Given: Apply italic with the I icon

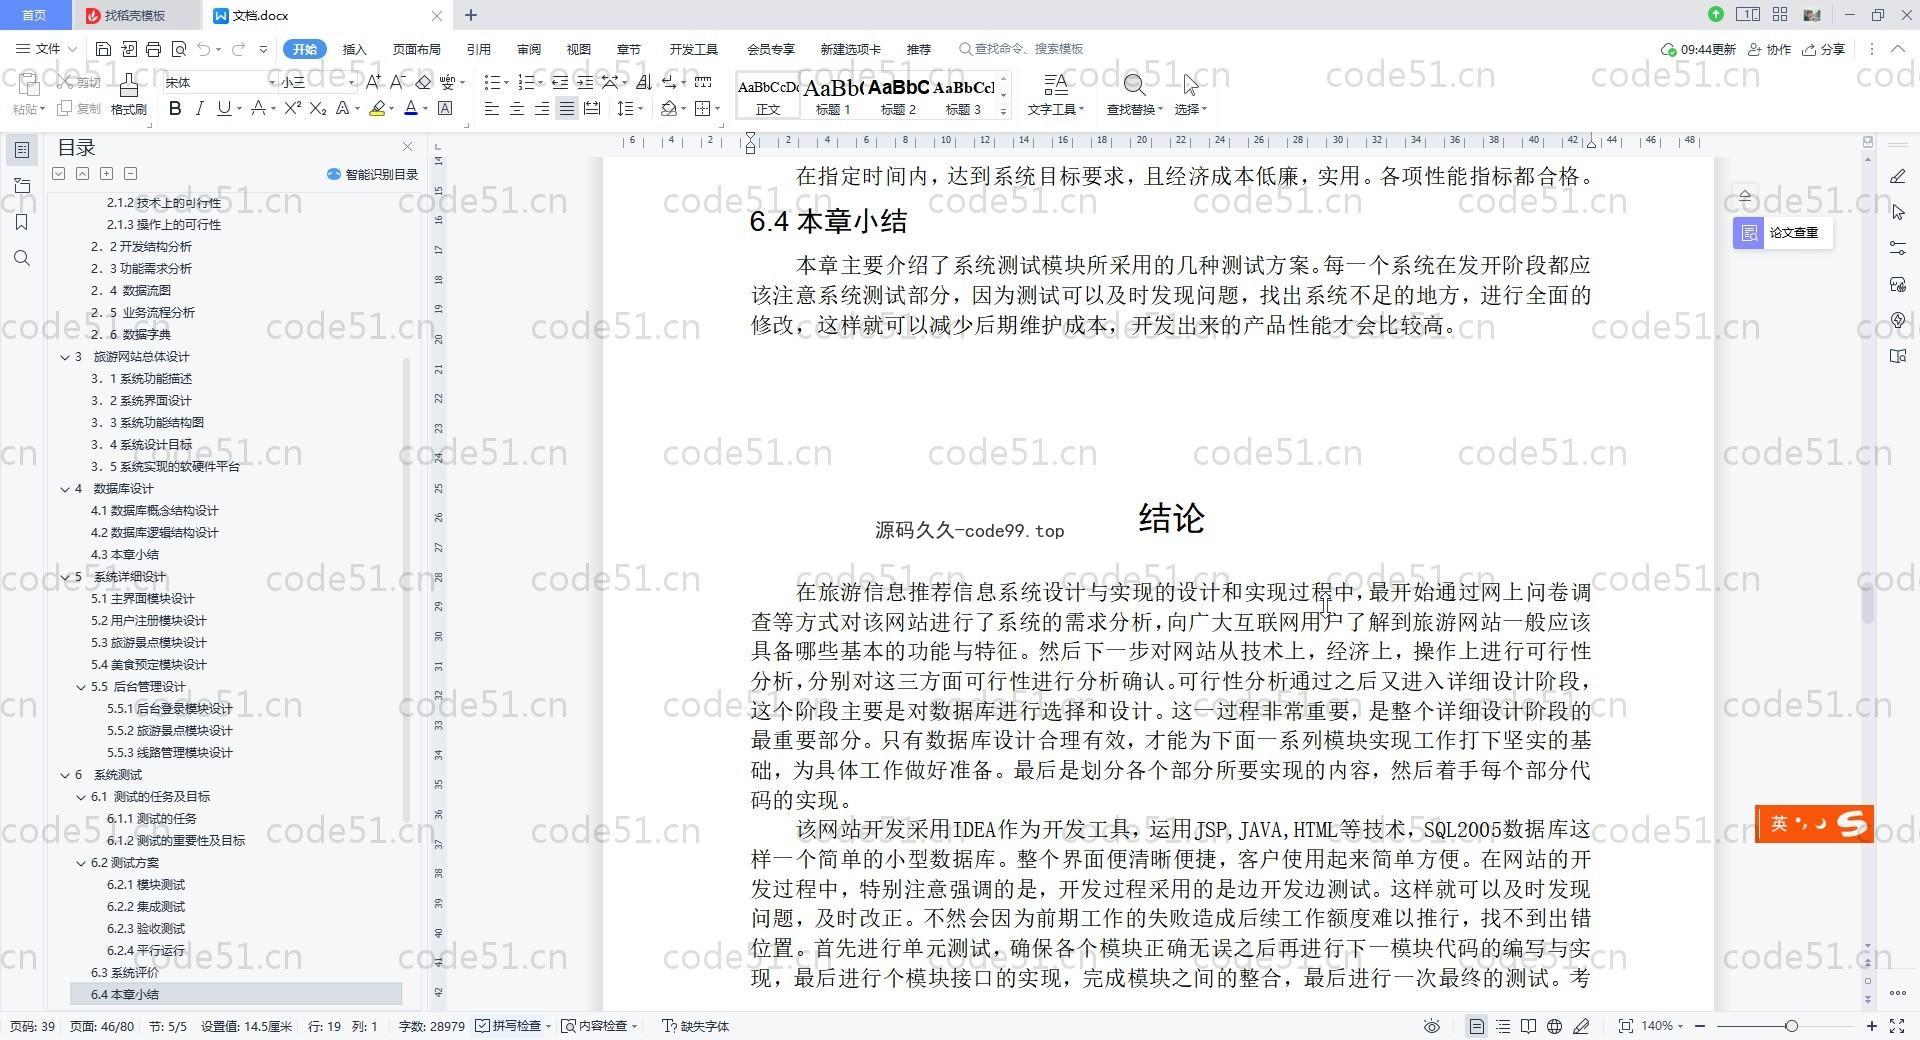Looking at the screenshot, I should [x=199, y=108].
